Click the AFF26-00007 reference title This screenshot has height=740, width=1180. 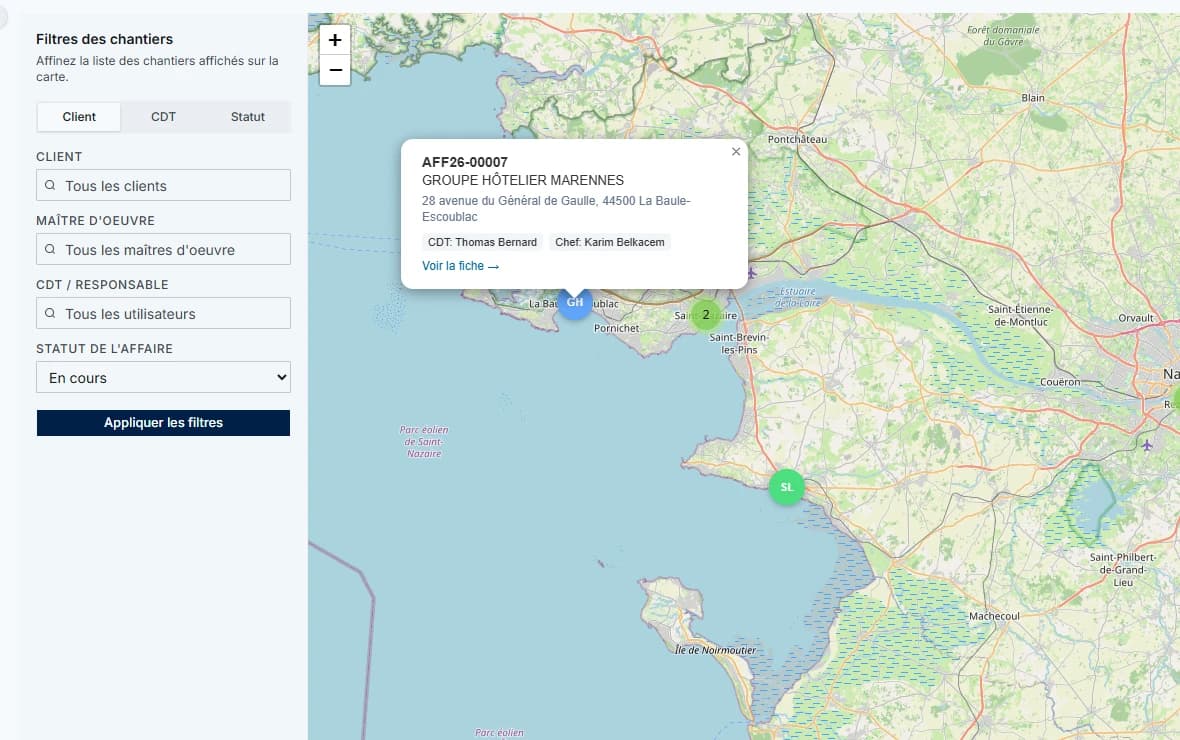(x=465, y=162)
